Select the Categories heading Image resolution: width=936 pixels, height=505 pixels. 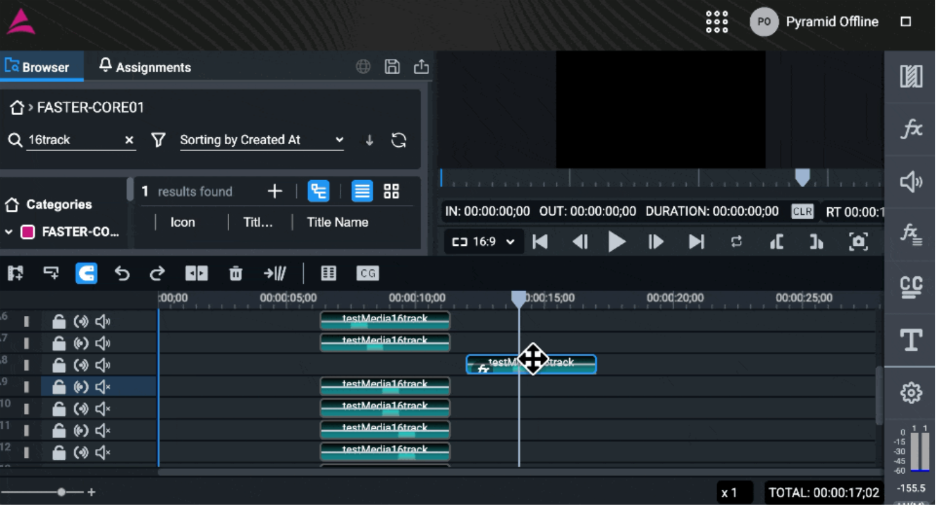59,205
